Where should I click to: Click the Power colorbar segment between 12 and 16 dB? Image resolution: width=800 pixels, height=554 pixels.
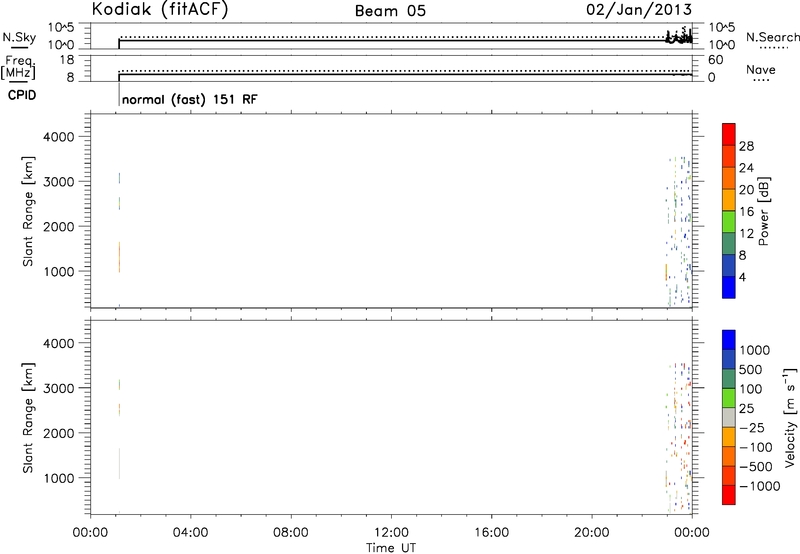pos(729,221)
